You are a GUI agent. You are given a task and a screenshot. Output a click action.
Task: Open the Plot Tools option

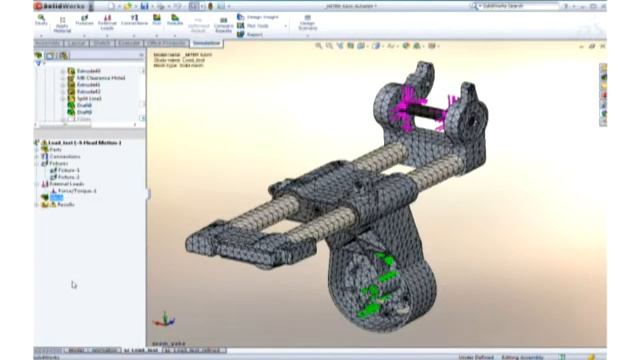(x=253, y=26)
